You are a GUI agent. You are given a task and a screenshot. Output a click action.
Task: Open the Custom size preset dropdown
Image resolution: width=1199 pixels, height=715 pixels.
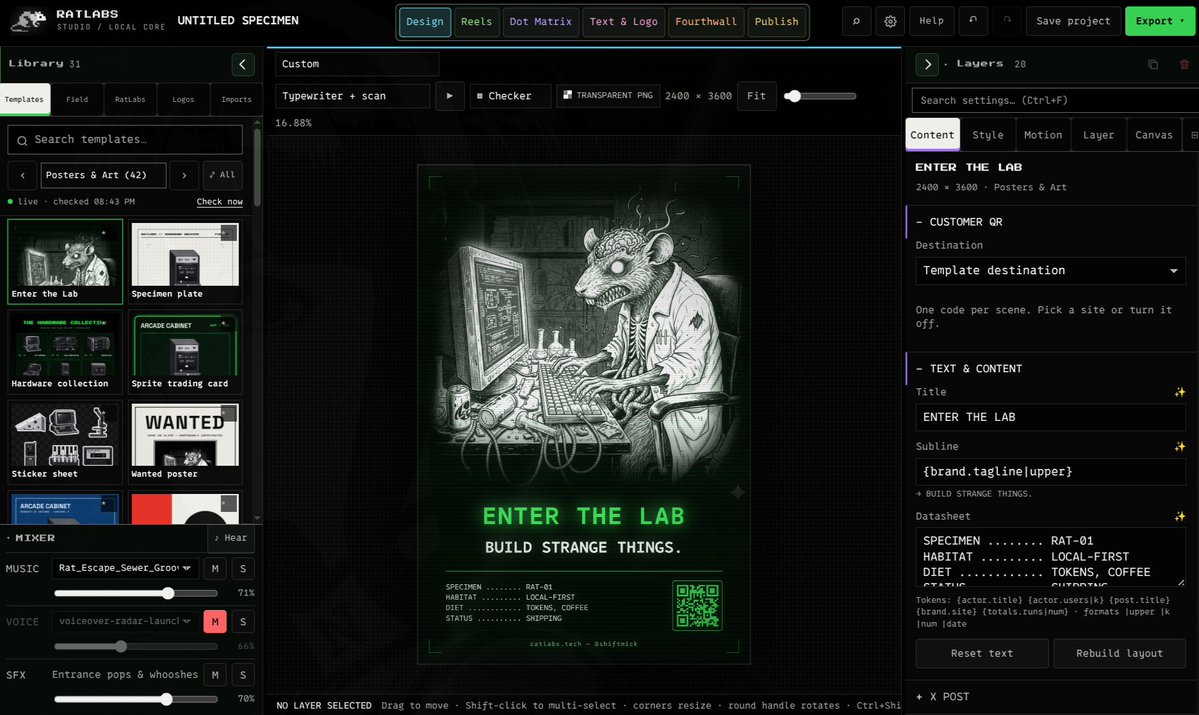(x=356, y=64)
